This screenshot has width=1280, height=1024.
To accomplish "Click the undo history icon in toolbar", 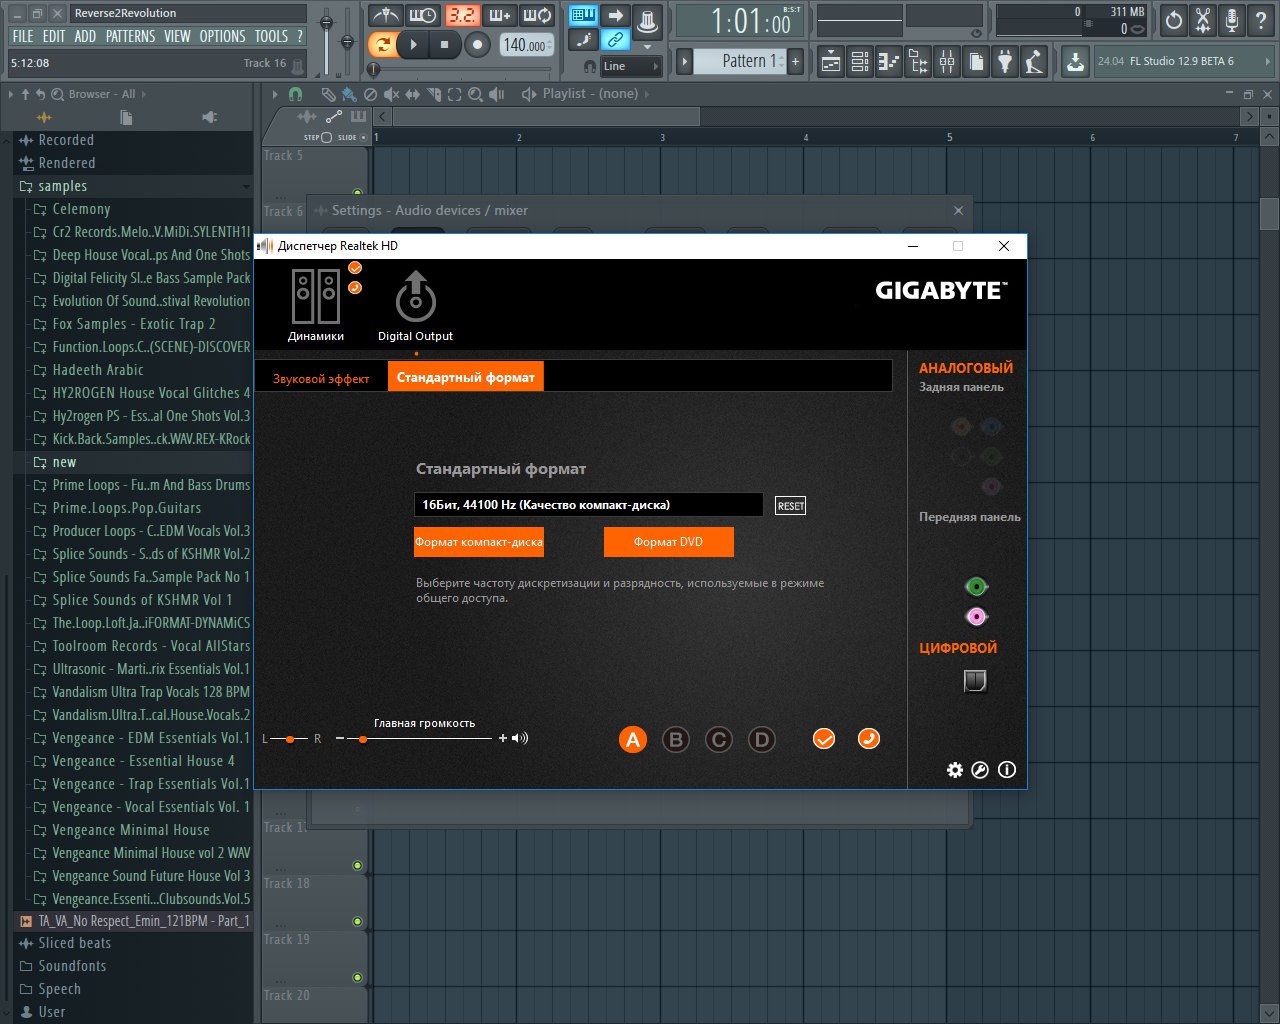I will coord(1174,20).
